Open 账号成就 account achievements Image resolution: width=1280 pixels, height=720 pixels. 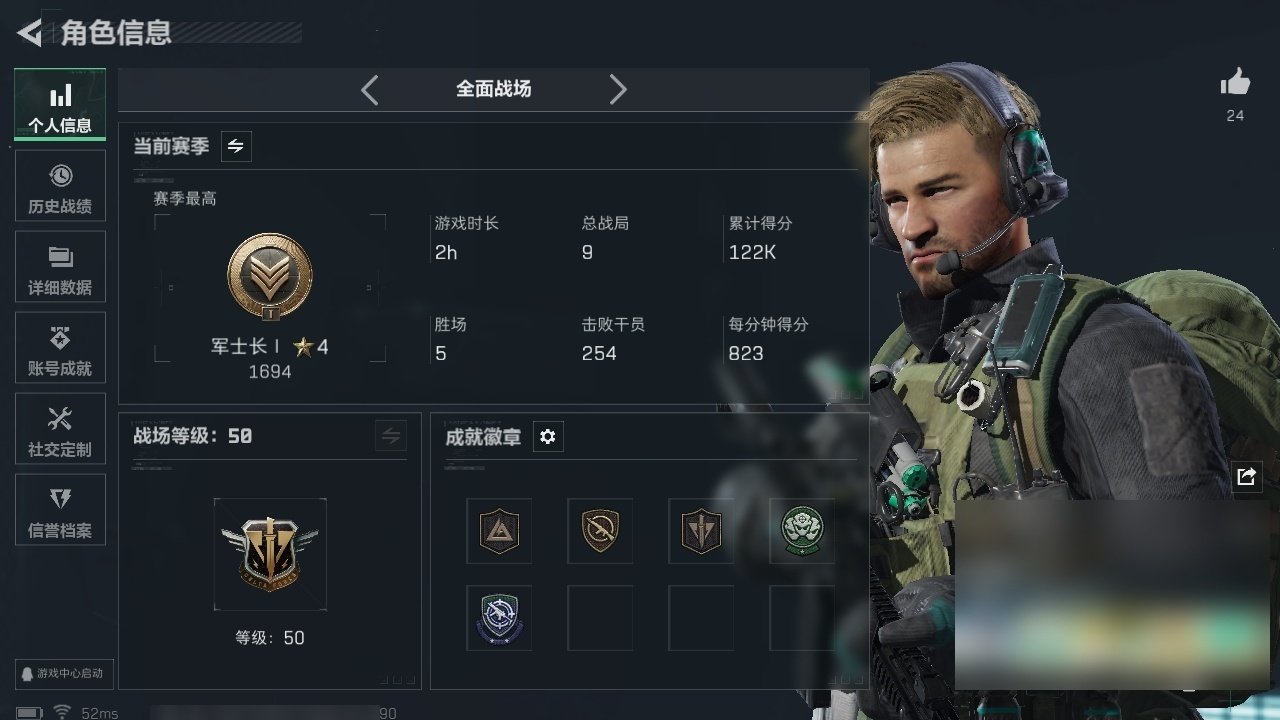coord(60,349)
